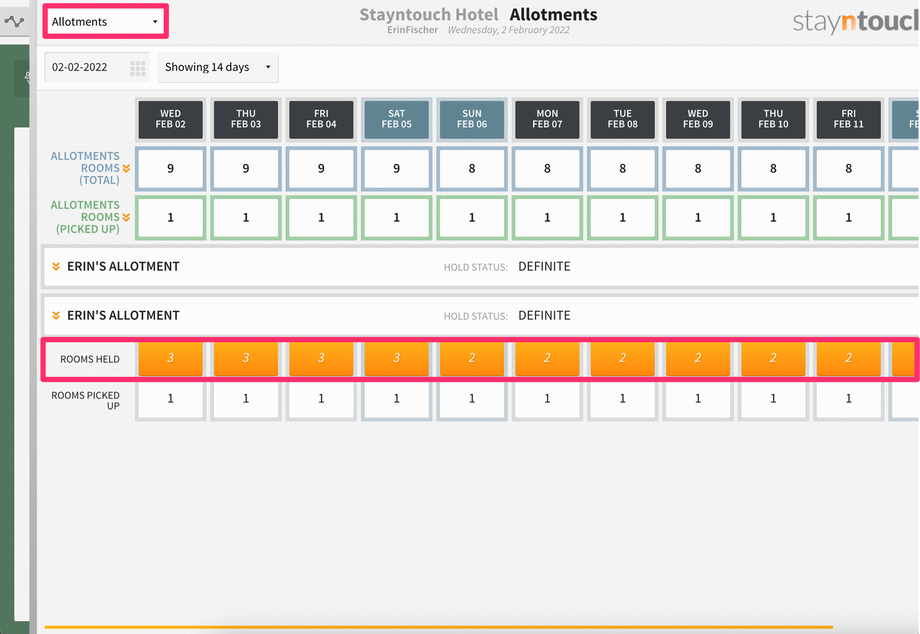Viewport: 920px width, 634px height.
Task: Click total allotment rooms cell for FEB 11
Action: point(849,169)
